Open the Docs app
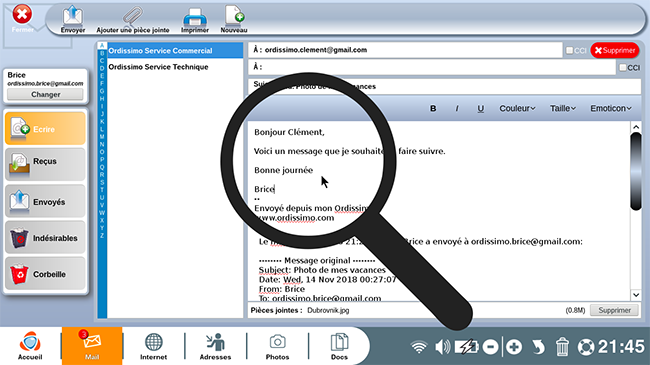 click(339, 346)
